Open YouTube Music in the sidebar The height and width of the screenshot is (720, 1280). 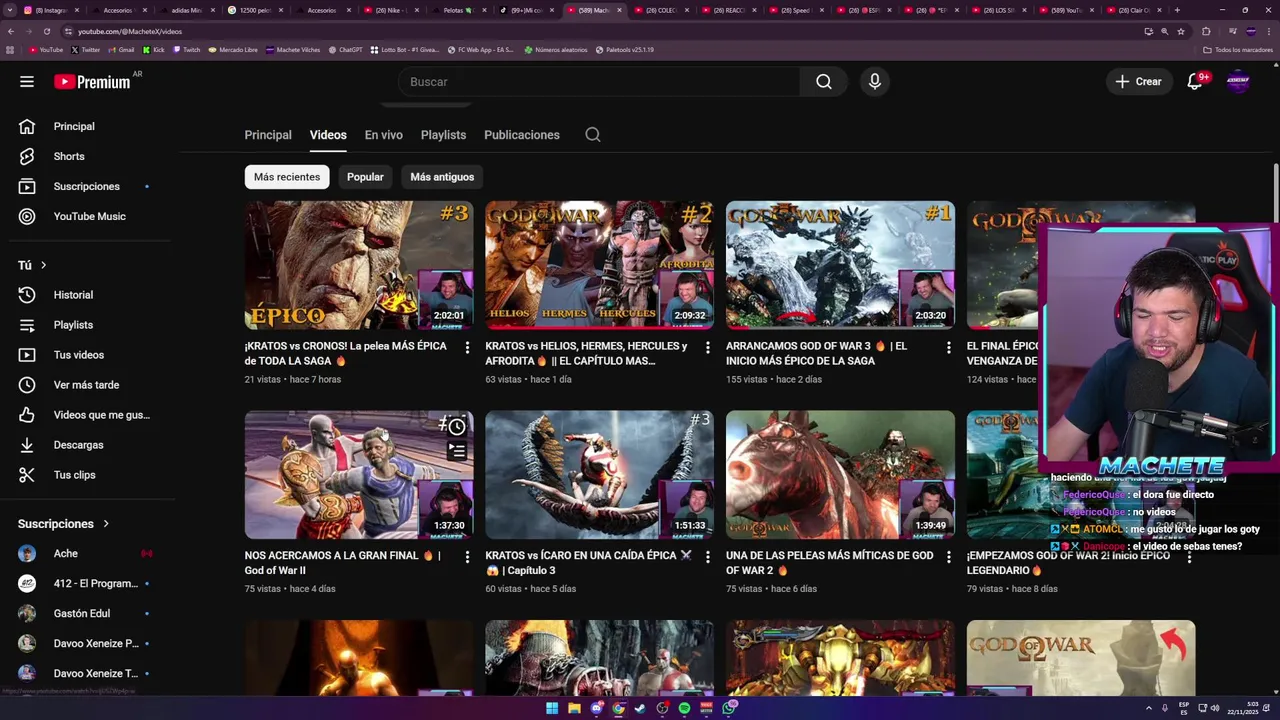tap(88, 217)
